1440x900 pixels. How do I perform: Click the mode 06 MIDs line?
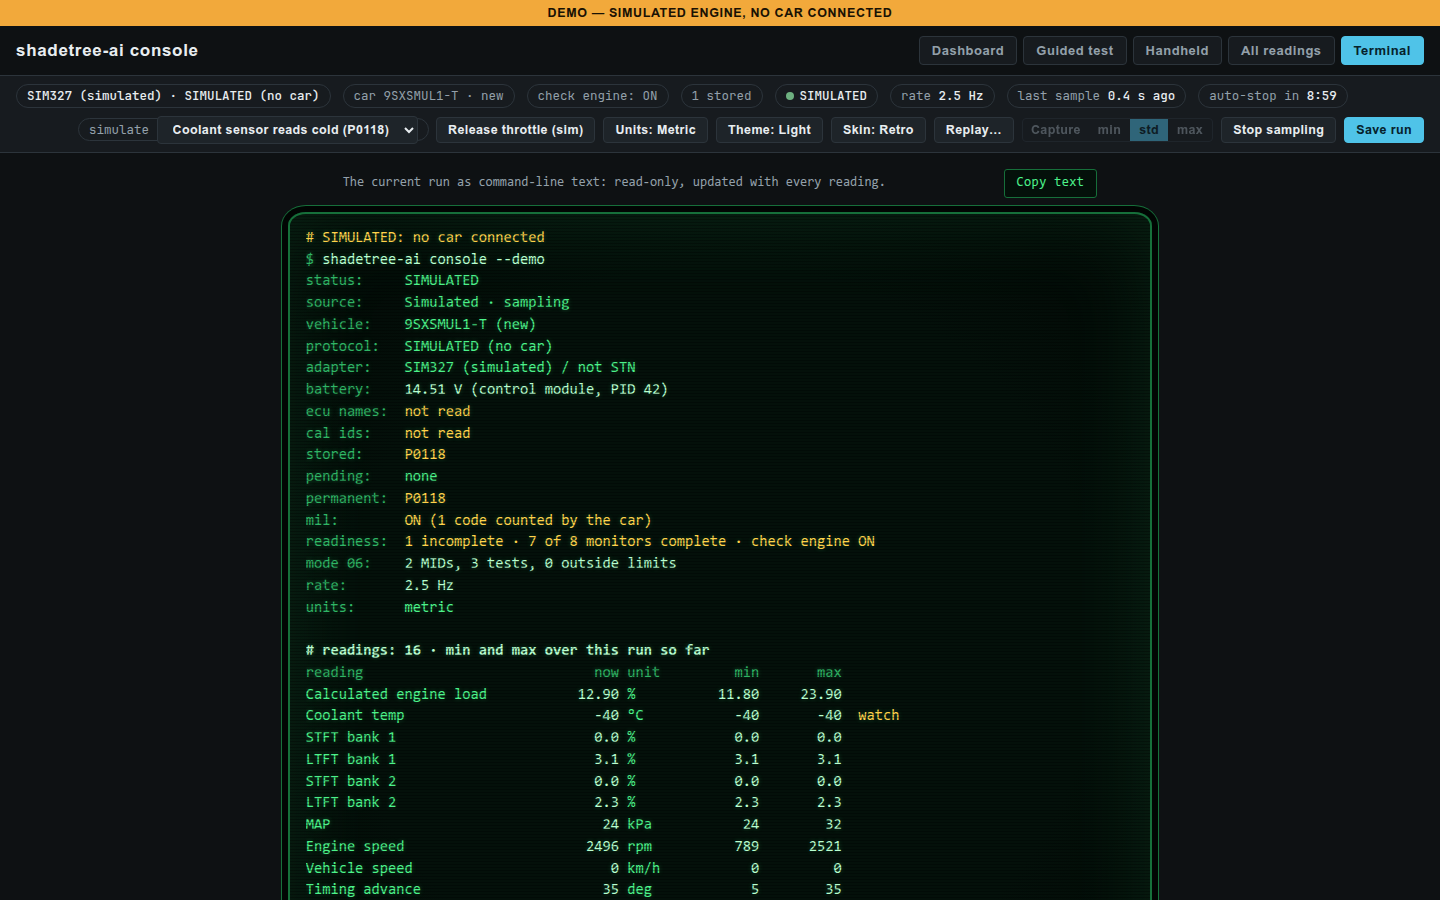pos(491,564)
